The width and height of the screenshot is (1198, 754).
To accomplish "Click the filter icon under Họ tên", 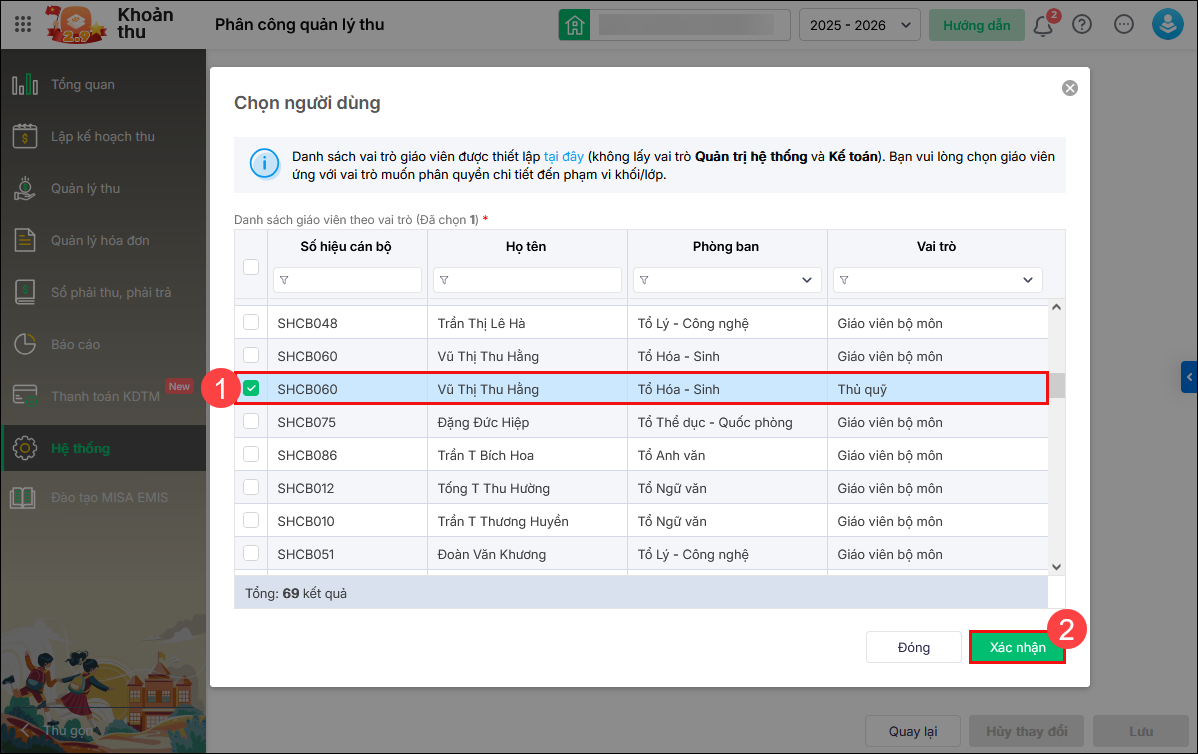I will (x=444, y=280).
